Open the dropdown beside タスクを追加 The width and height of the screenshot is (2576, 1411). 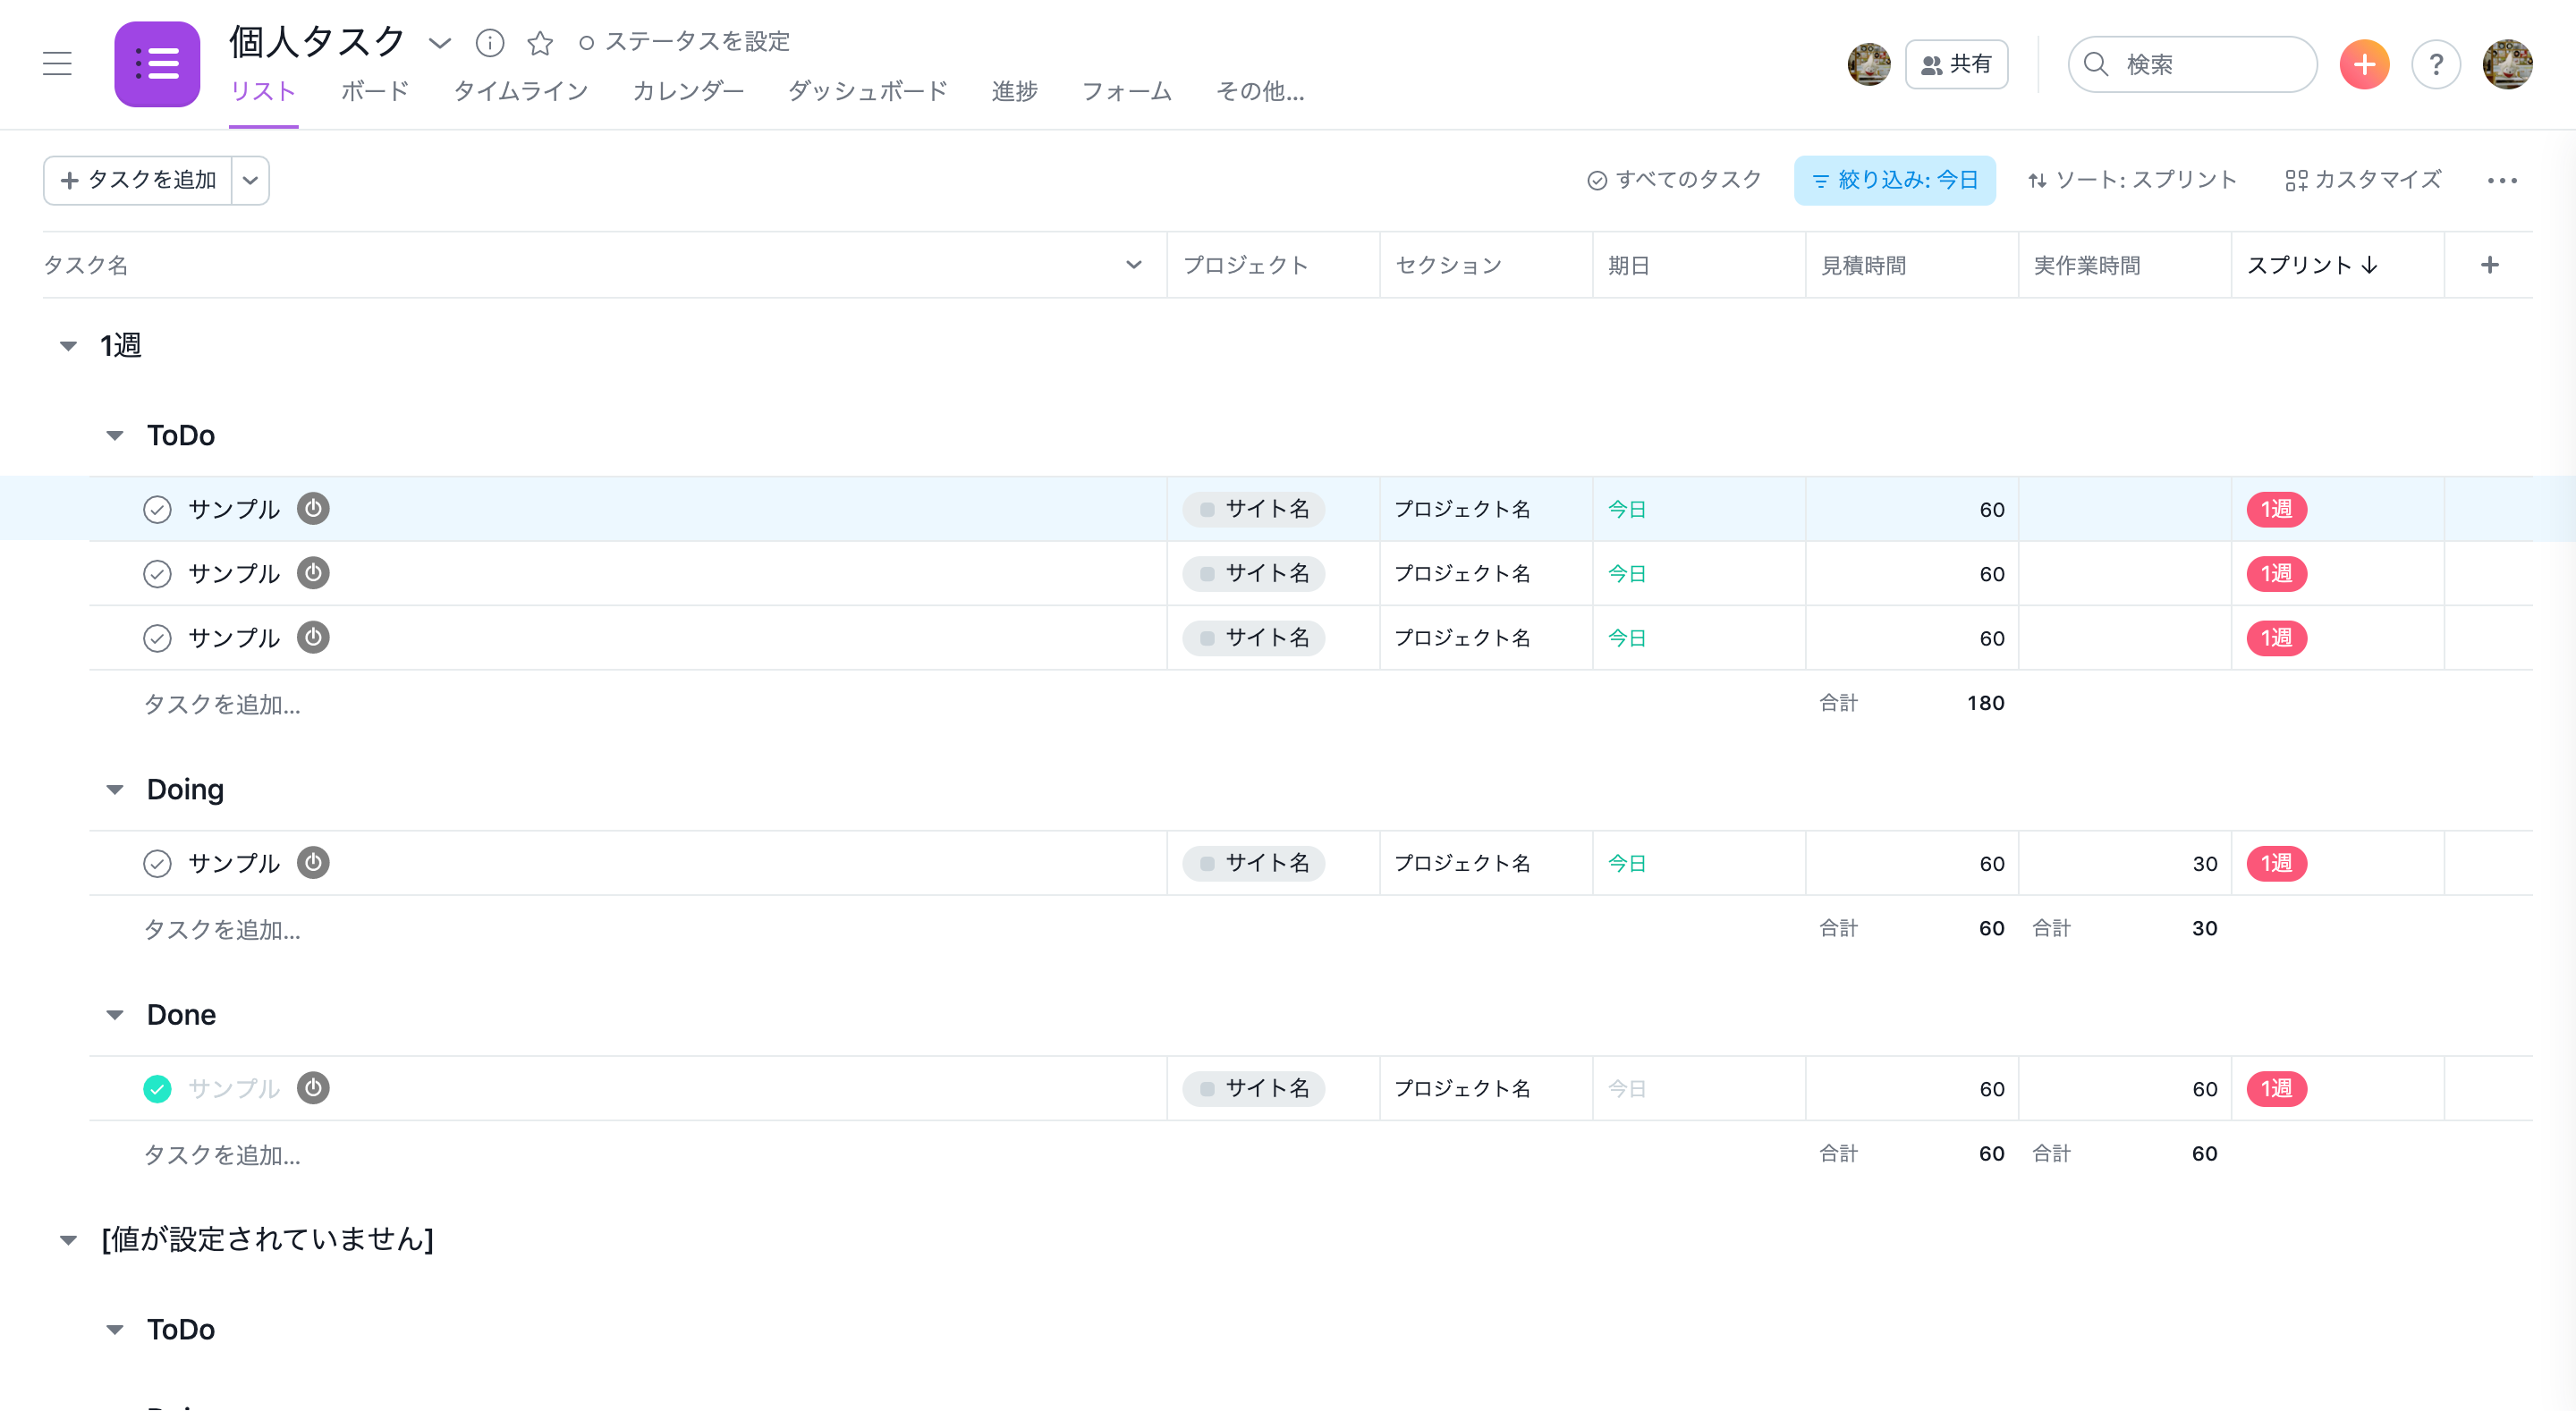[250, 181]
